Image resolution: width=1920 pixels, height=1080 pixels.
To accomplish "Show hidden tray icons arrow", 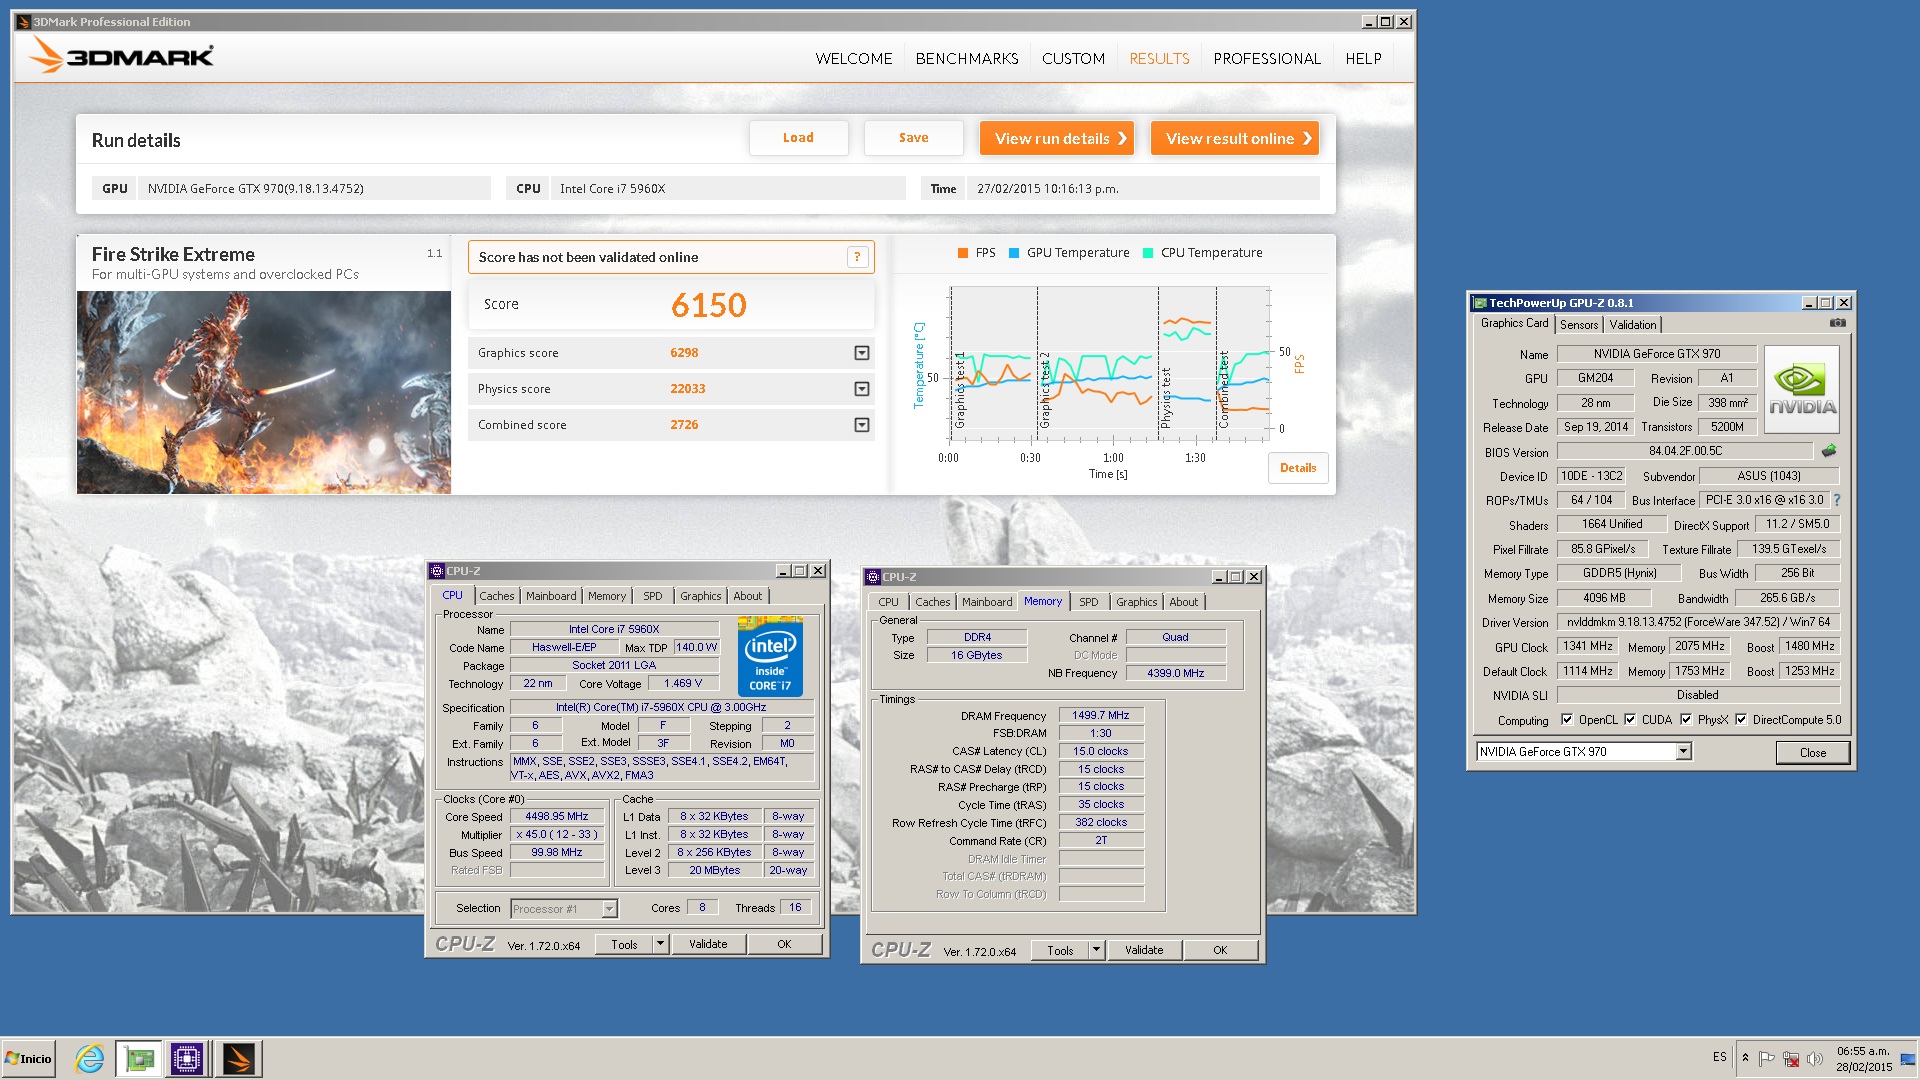I will click(1745, 1058).
